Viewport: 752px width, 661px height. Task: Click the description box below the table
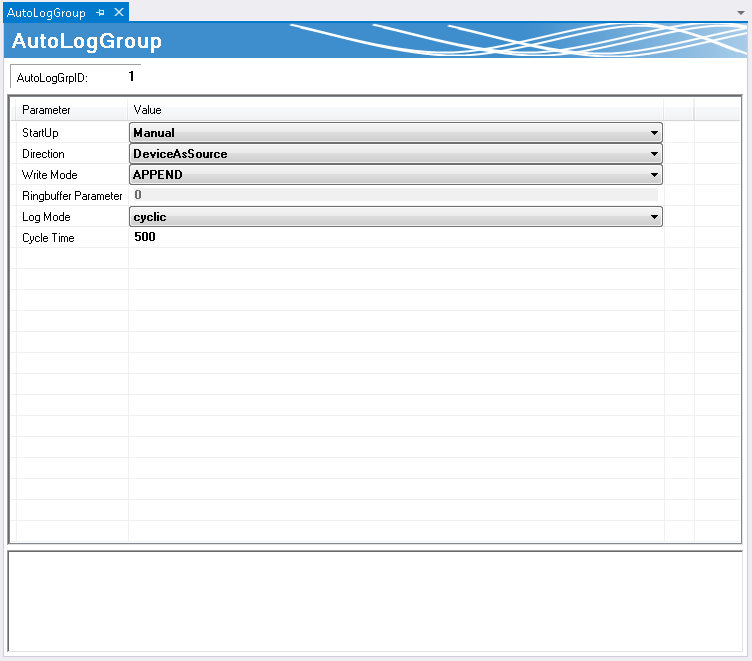(x=375, y=601)
